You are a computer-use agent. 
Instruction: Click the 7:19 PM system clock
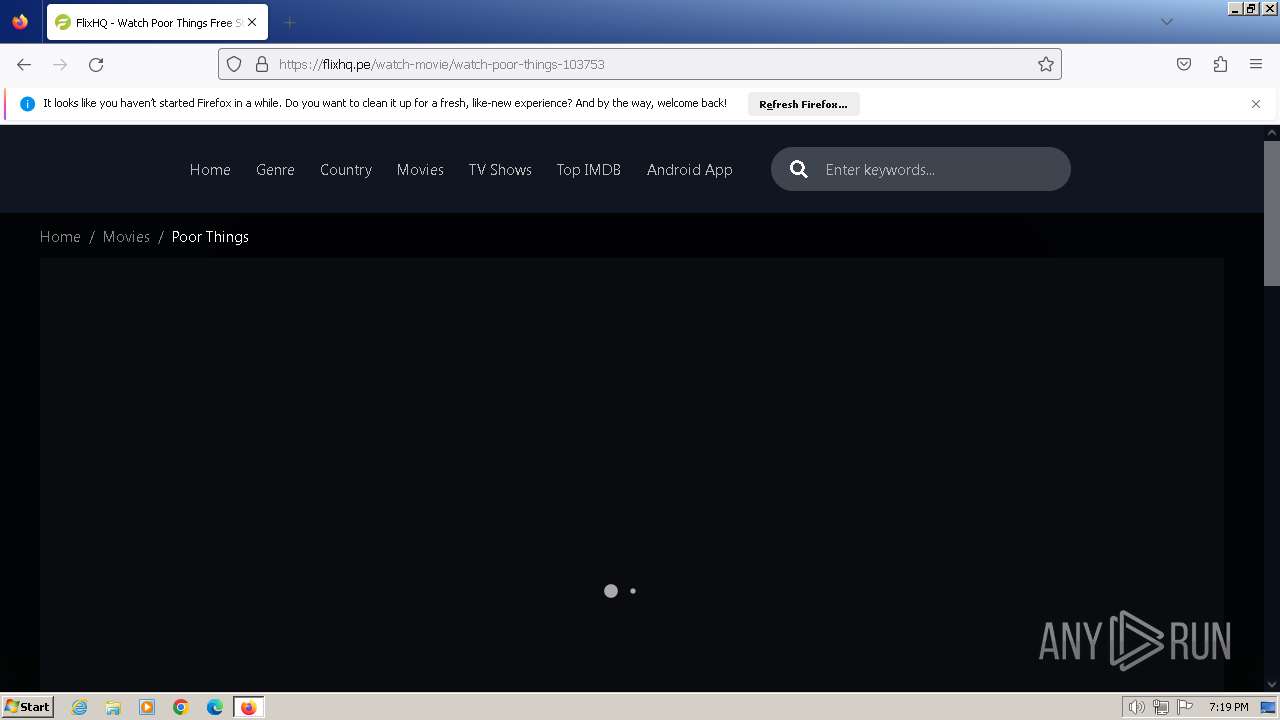point(1228,707)
